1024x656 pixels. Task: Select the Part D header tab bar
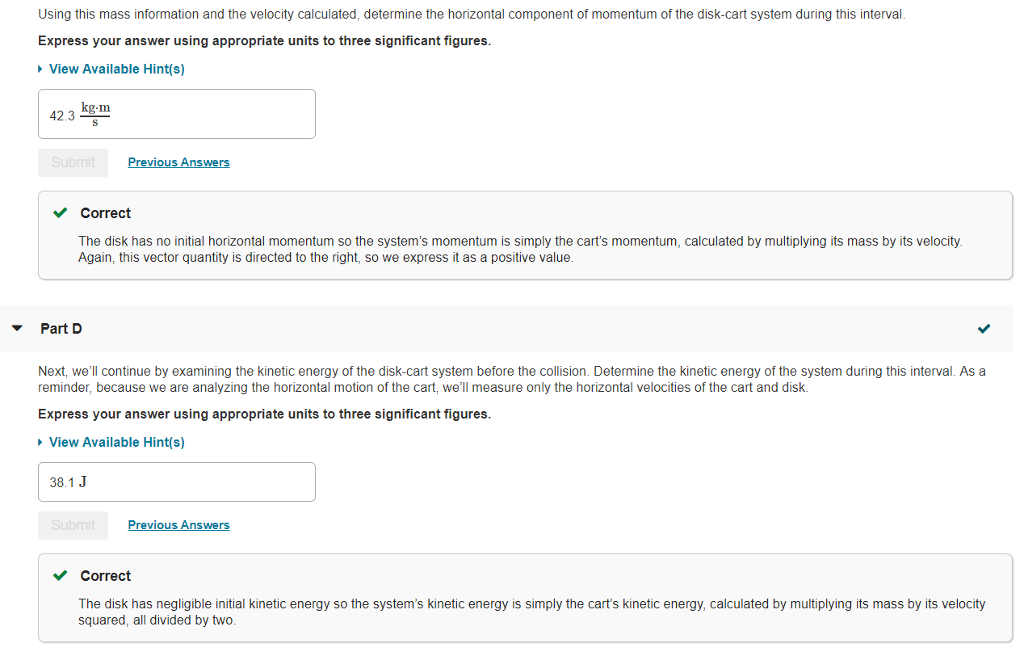point(512,328)
